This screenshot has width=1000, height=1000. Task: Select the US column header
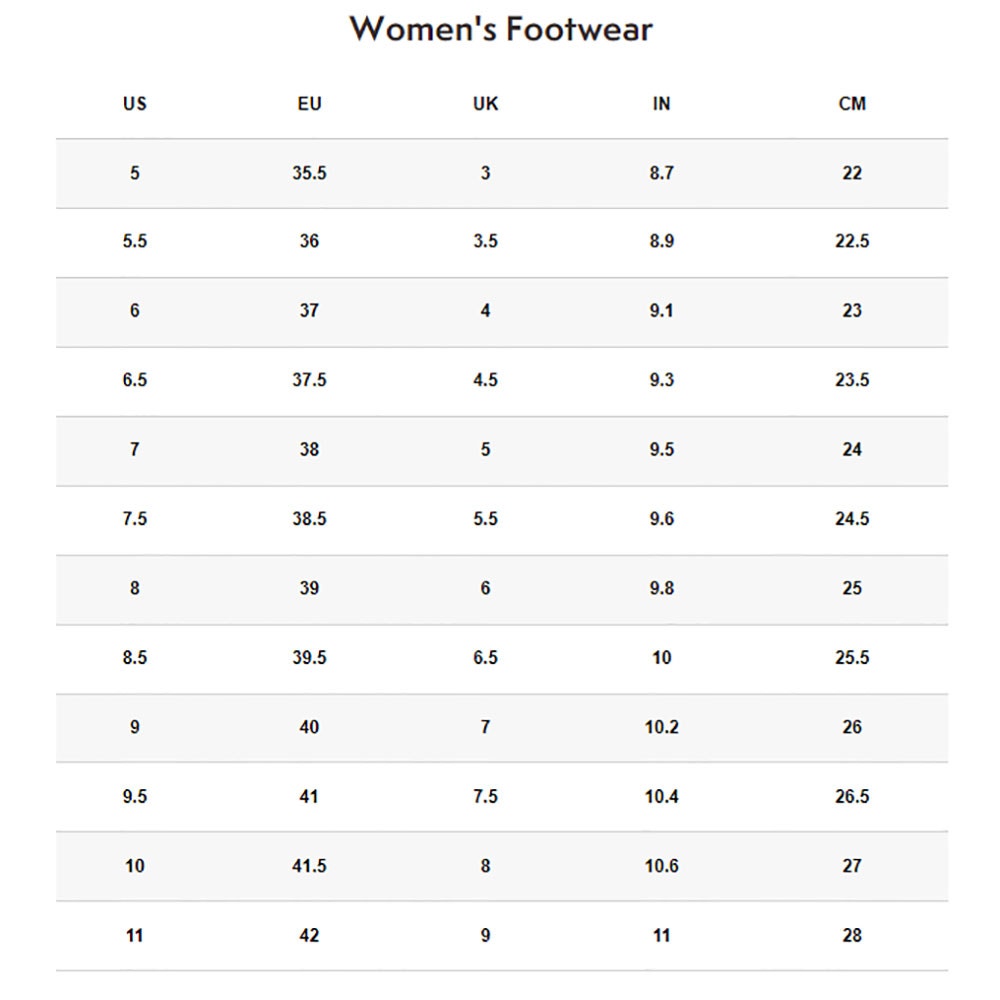(135, 103)
